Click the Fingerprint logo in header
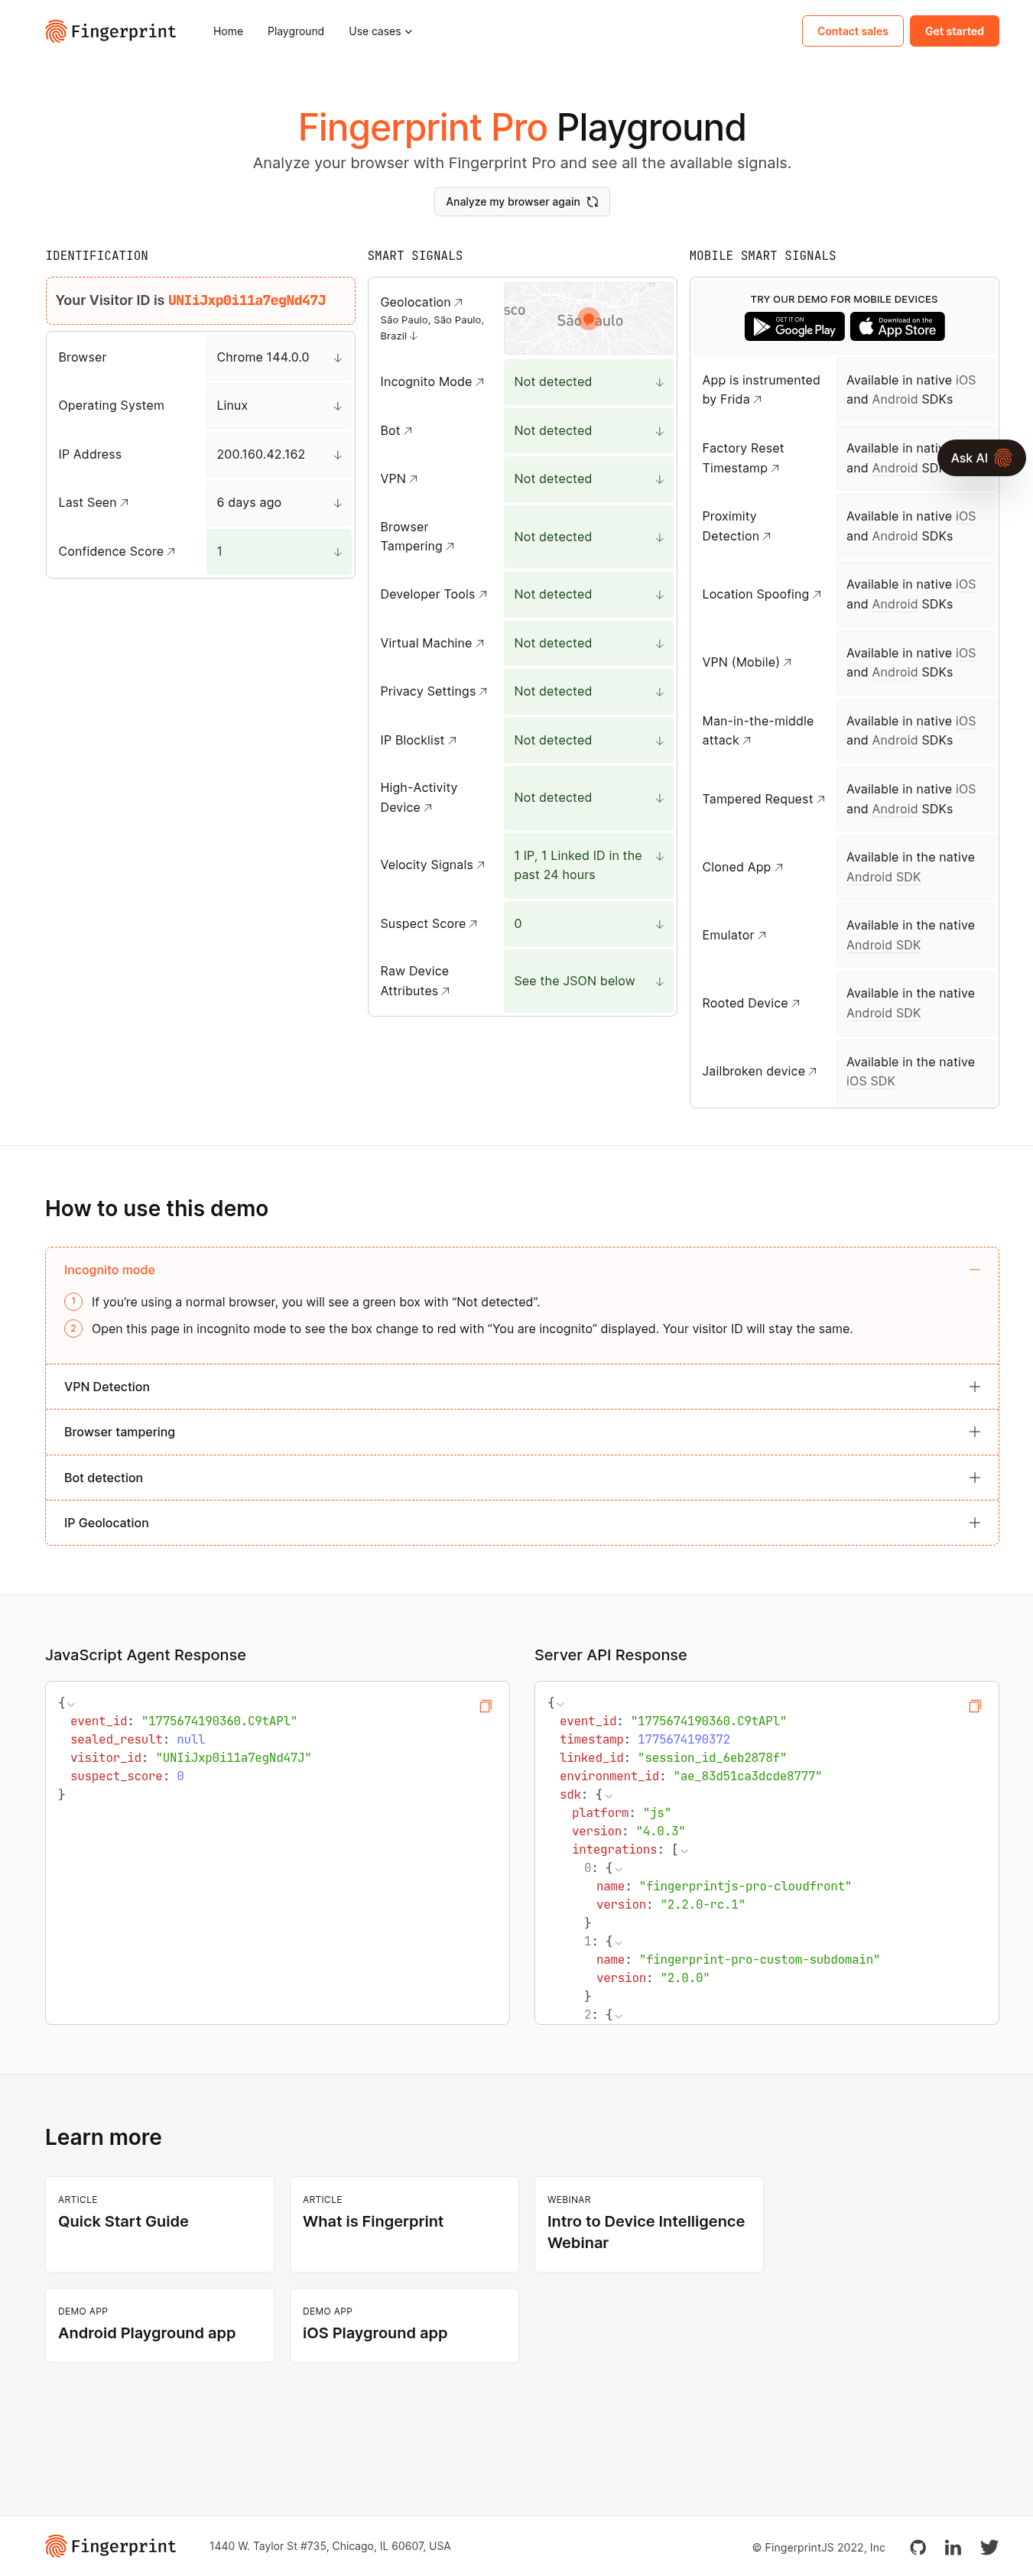 coord(111,31)
